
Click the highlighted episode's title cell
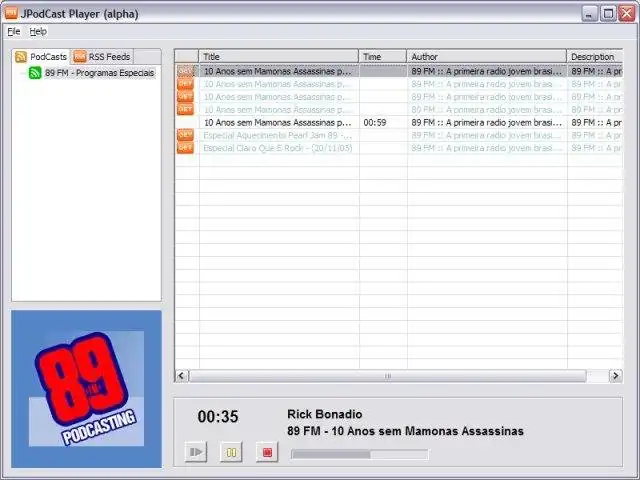279,71
